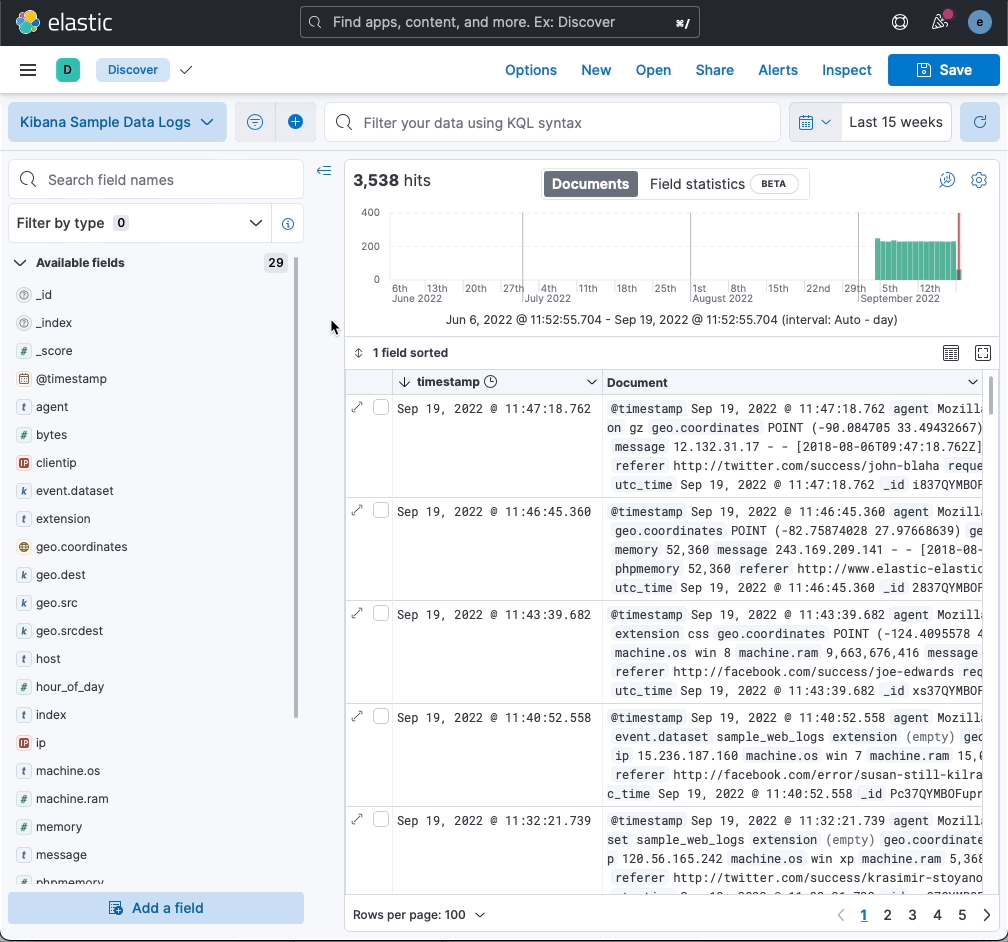Go to next results page arrow
Screen dimensions: 1008x942
(x=986, y=915)
